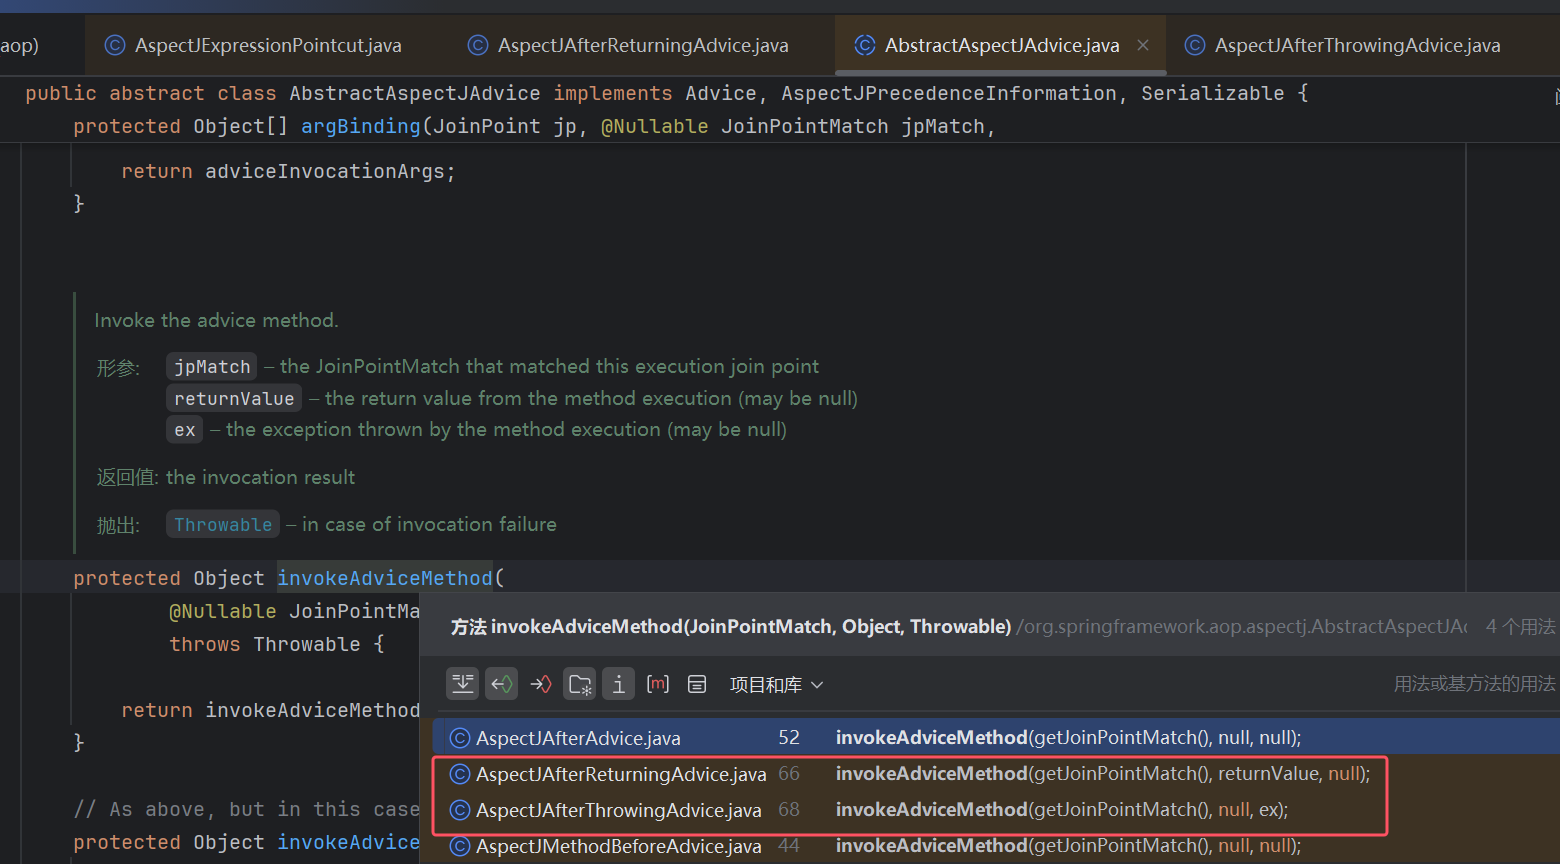Switch to AspectJExpressionPointcut.java tab
This screenshot has width=1560, height=864.
[268, 45]
